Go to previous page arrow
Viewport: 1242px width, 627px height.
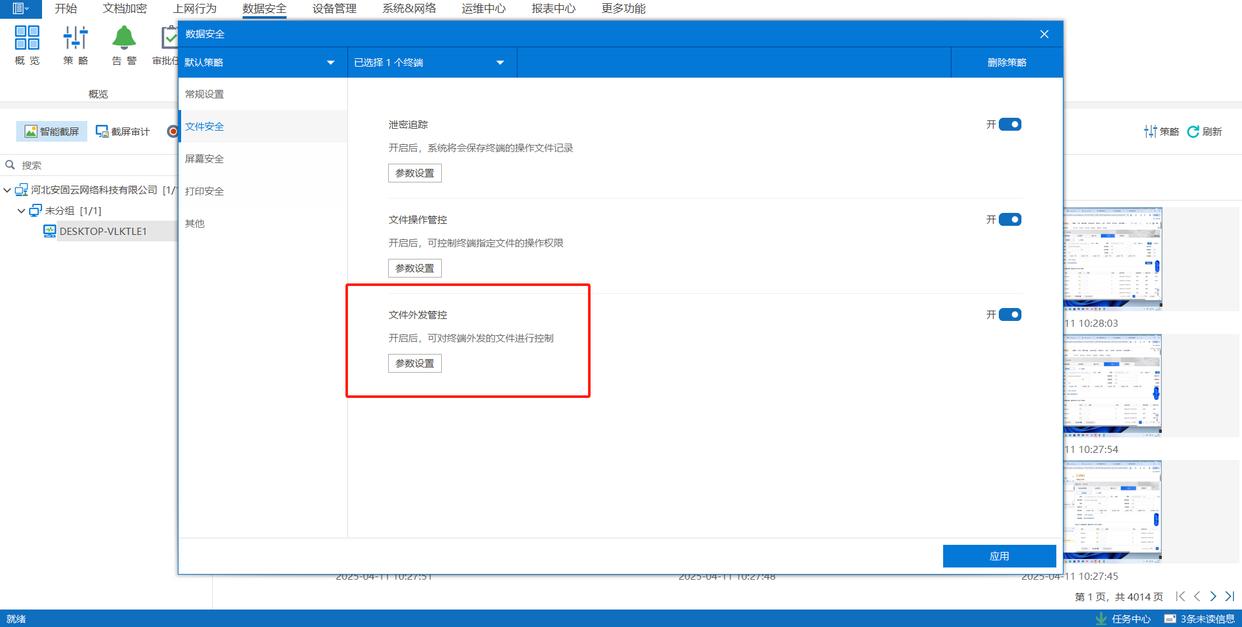1197,596
